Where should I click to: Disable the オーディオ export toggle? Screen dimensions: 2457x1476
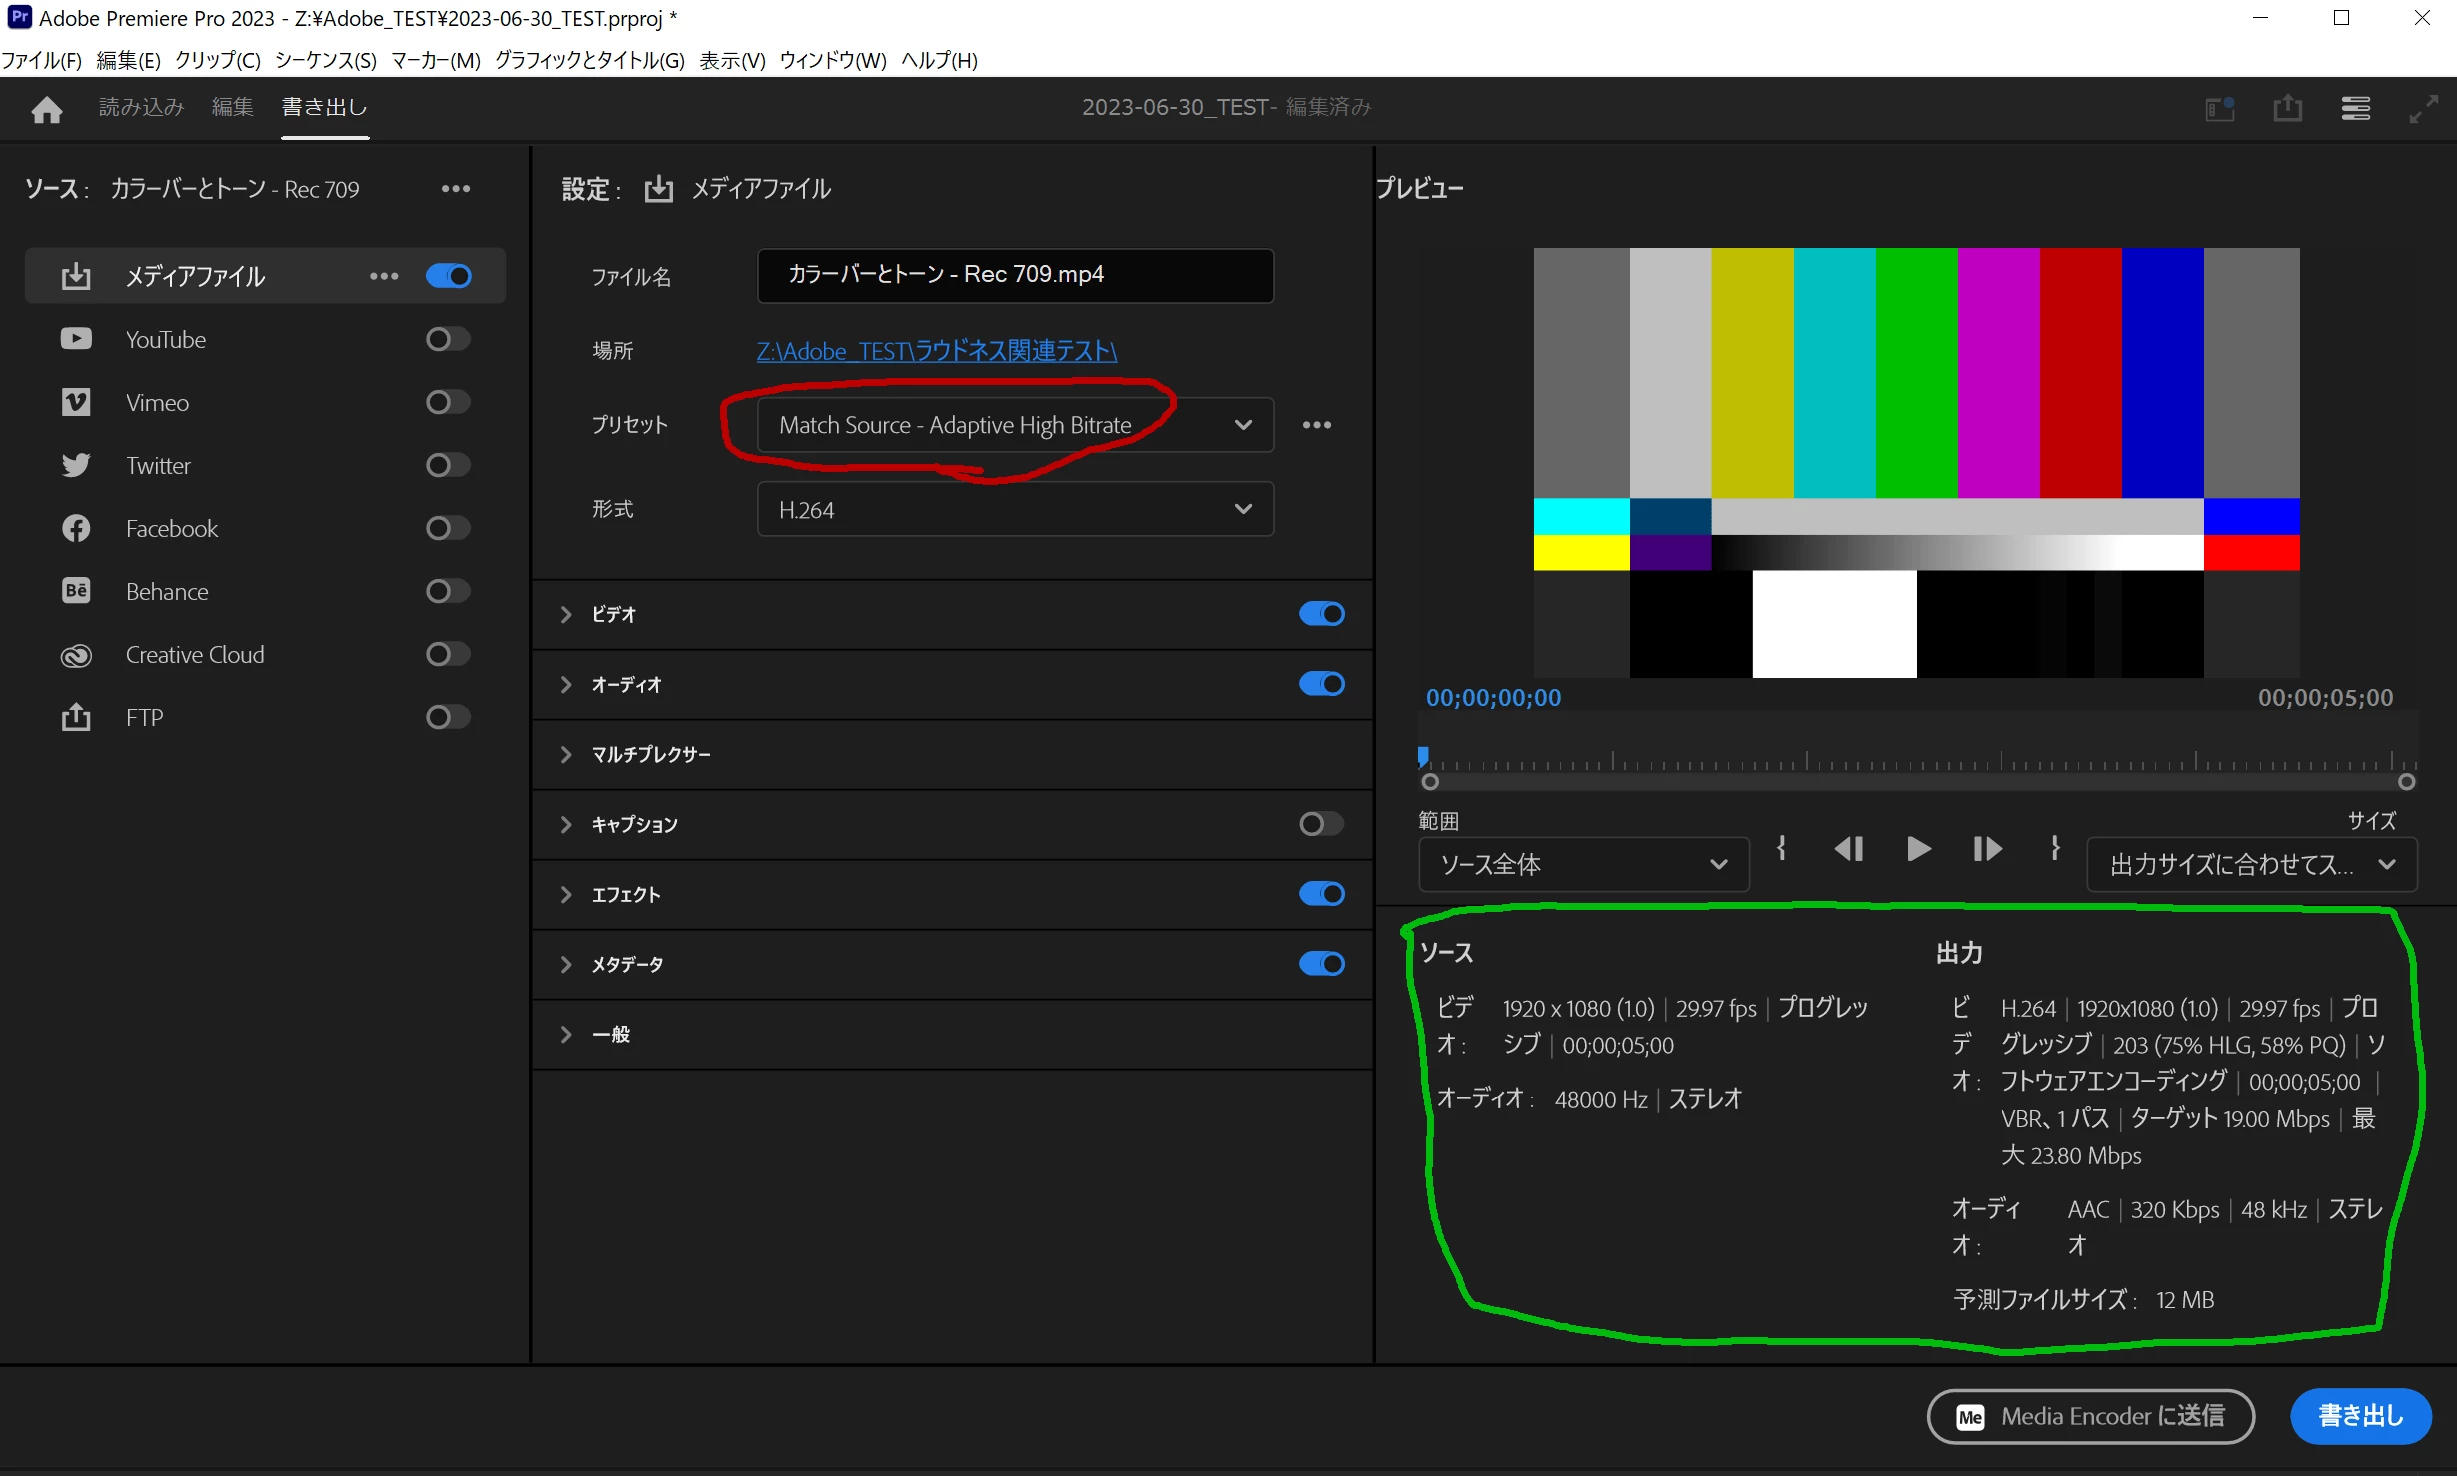(1321, 684)
